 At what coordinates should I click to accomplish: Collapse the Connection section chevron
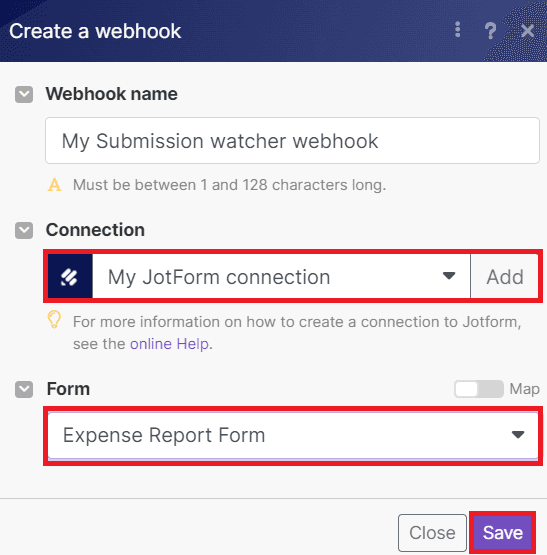(x=24, y=230)
